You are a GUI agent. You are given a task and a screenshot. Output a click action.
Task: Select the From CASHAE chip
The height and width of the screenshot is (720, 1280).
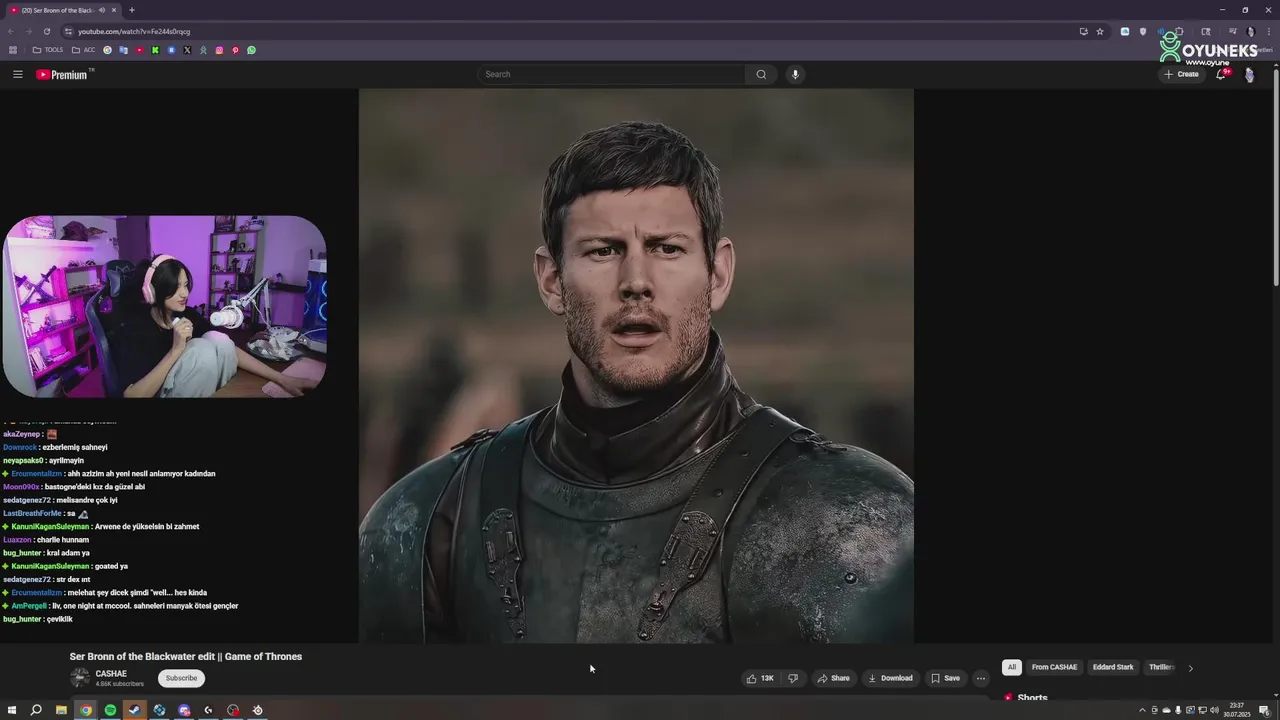click(x=1055, y=667)
